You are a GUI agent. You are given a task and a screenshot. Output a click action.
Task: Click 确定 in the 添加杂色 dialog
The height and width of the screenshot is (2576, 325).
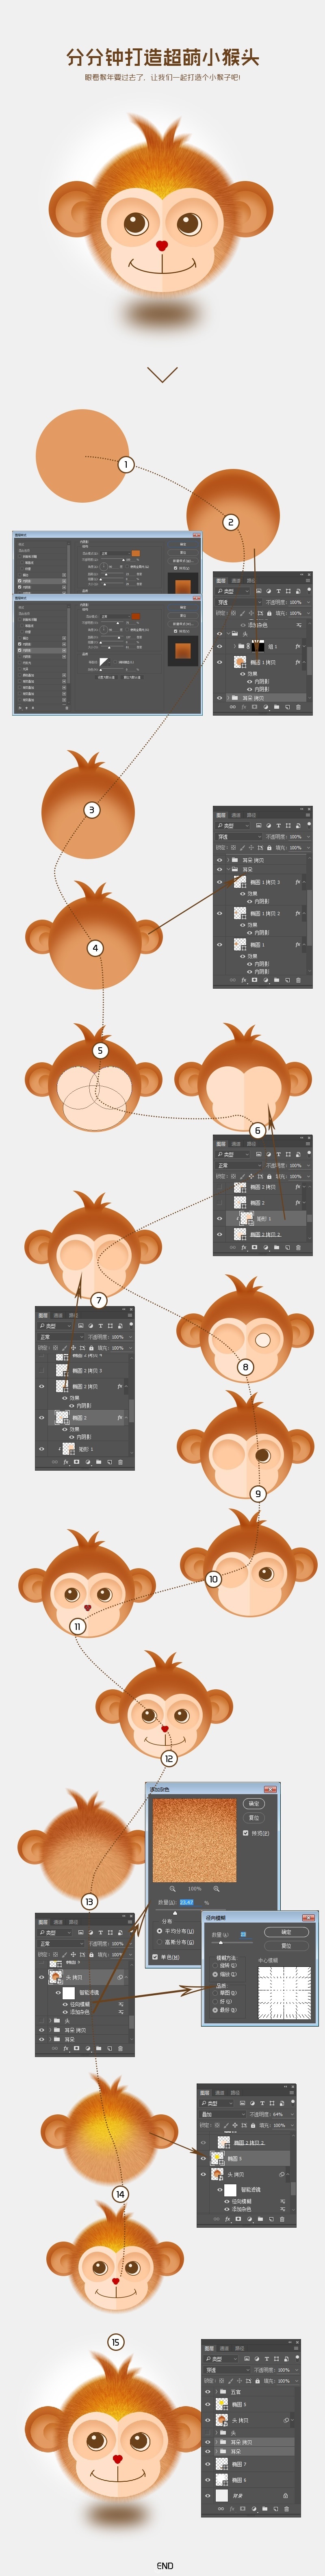tap(254, 1803)
